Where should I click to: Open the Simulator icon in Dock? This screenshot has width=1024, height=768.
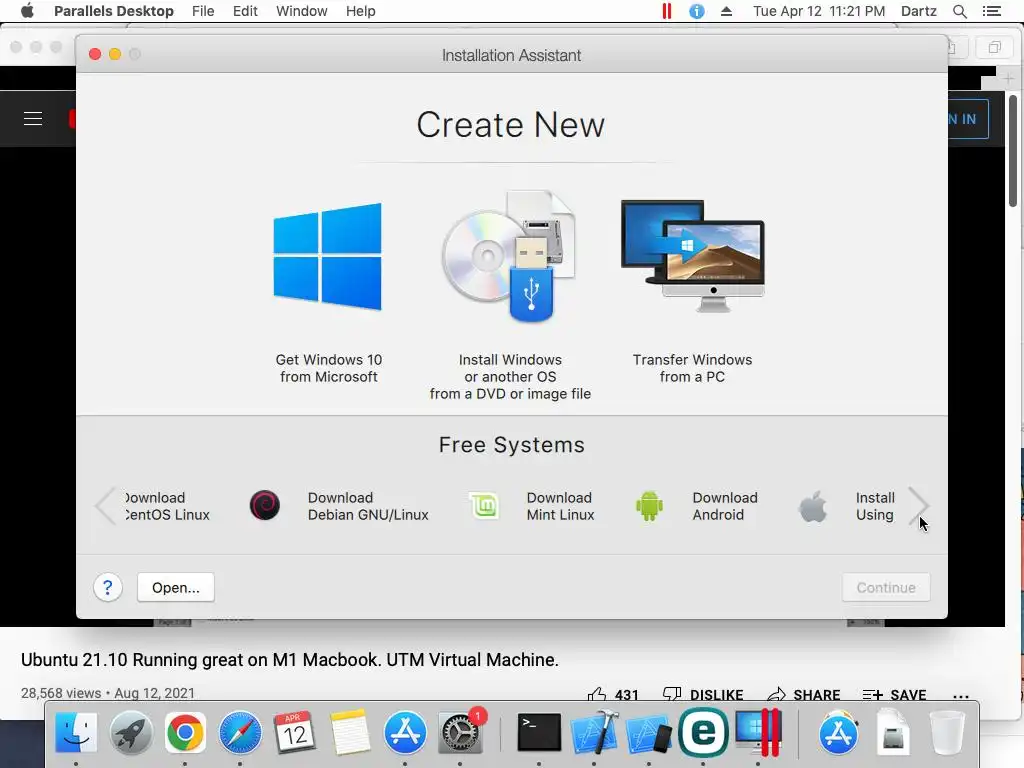[x=648, y=733]
